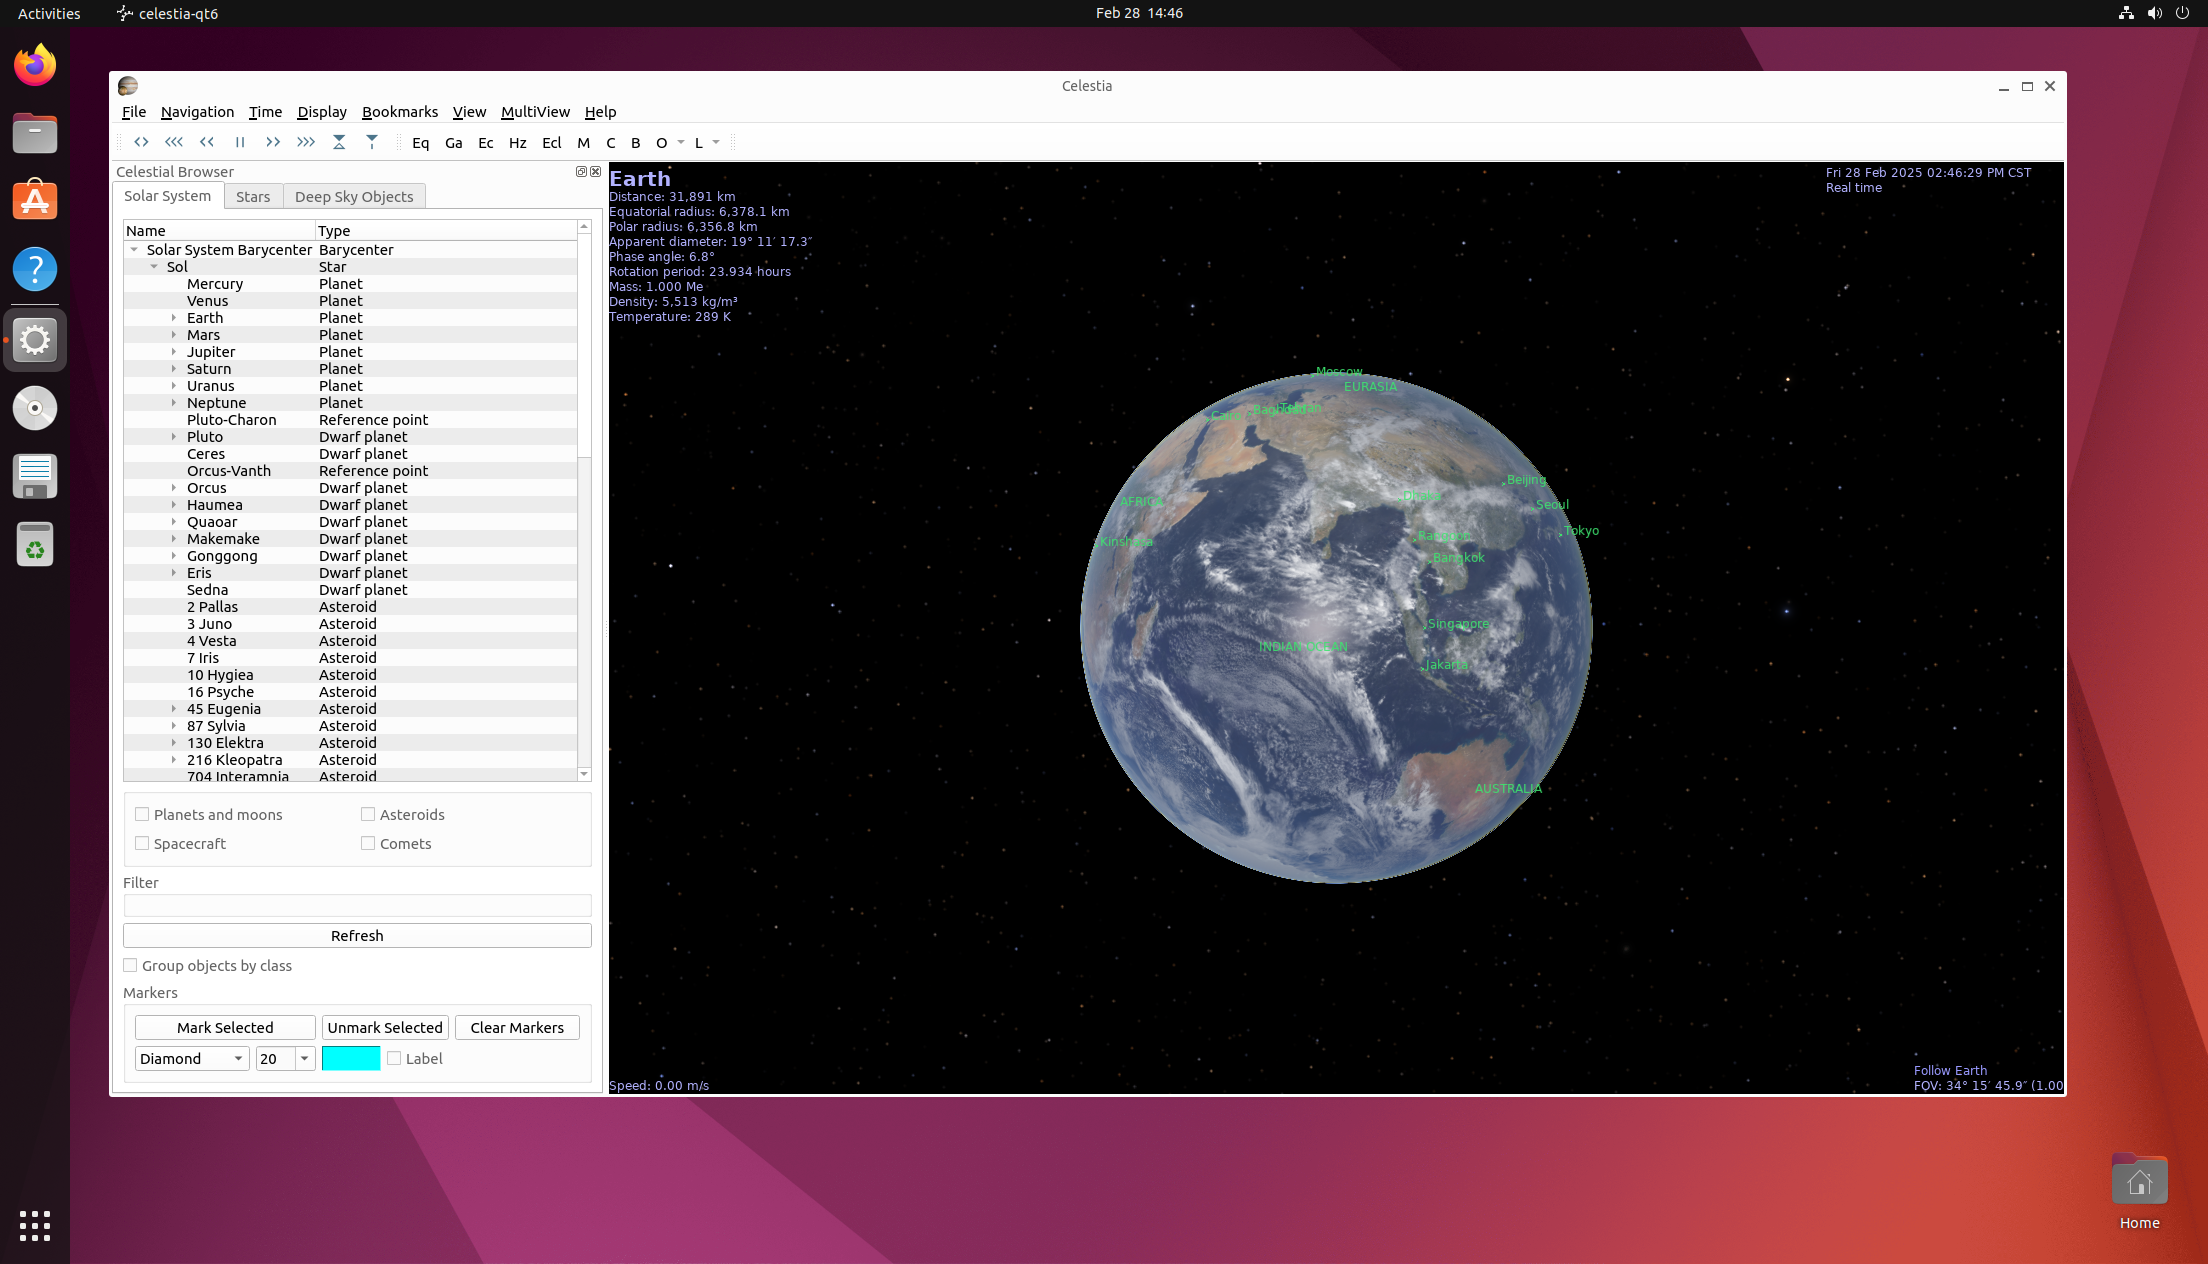Float the Celestial Browser panel
2208x1264 pixels.
click(x=581, y=172)
